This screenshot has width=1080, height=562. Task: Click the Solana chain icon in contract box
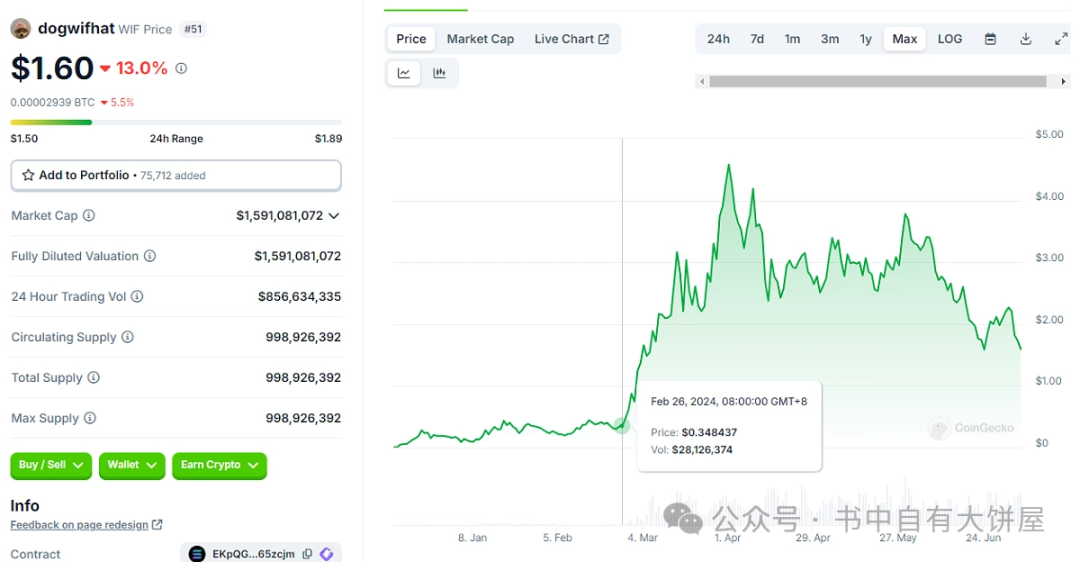tap(197, 554)
